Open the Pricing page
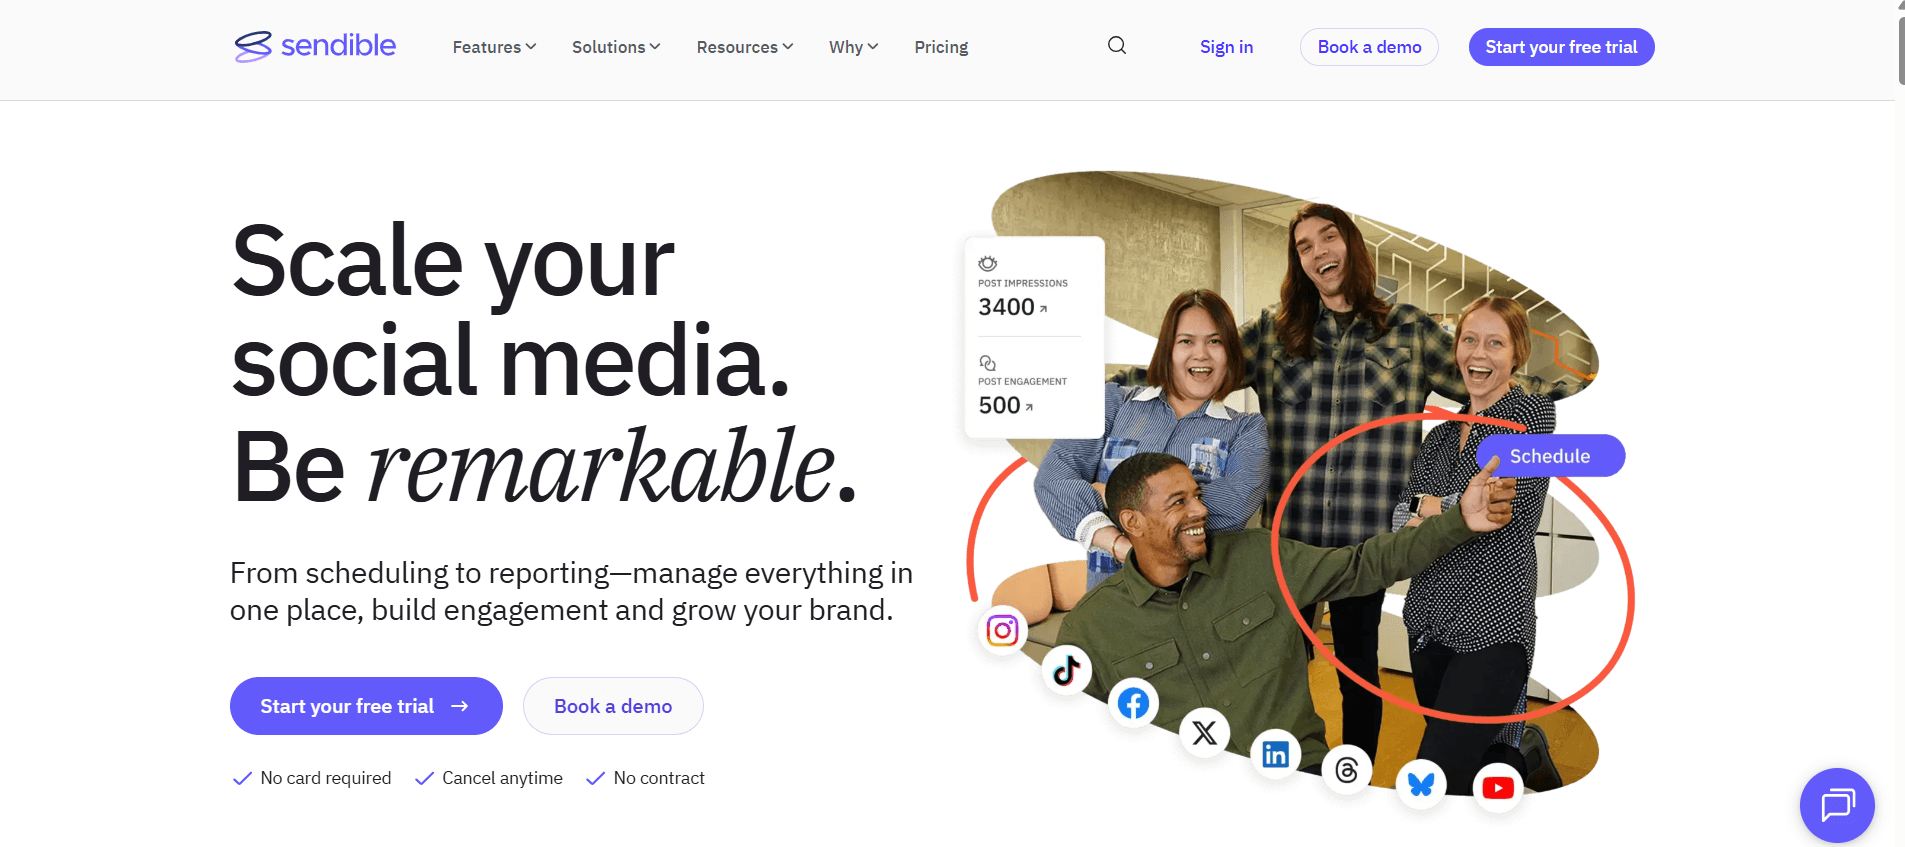Screen dimensions: 1905x847 (x=941, y=47)
